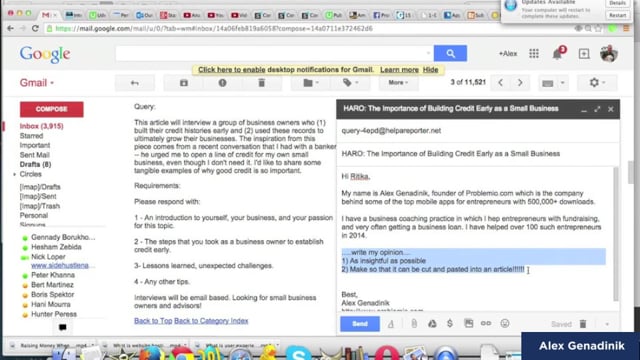The height and width of the screenshot is (360, 640).
Task: Select chat contact Peter Khanna
Action: (x=53, y=275)
